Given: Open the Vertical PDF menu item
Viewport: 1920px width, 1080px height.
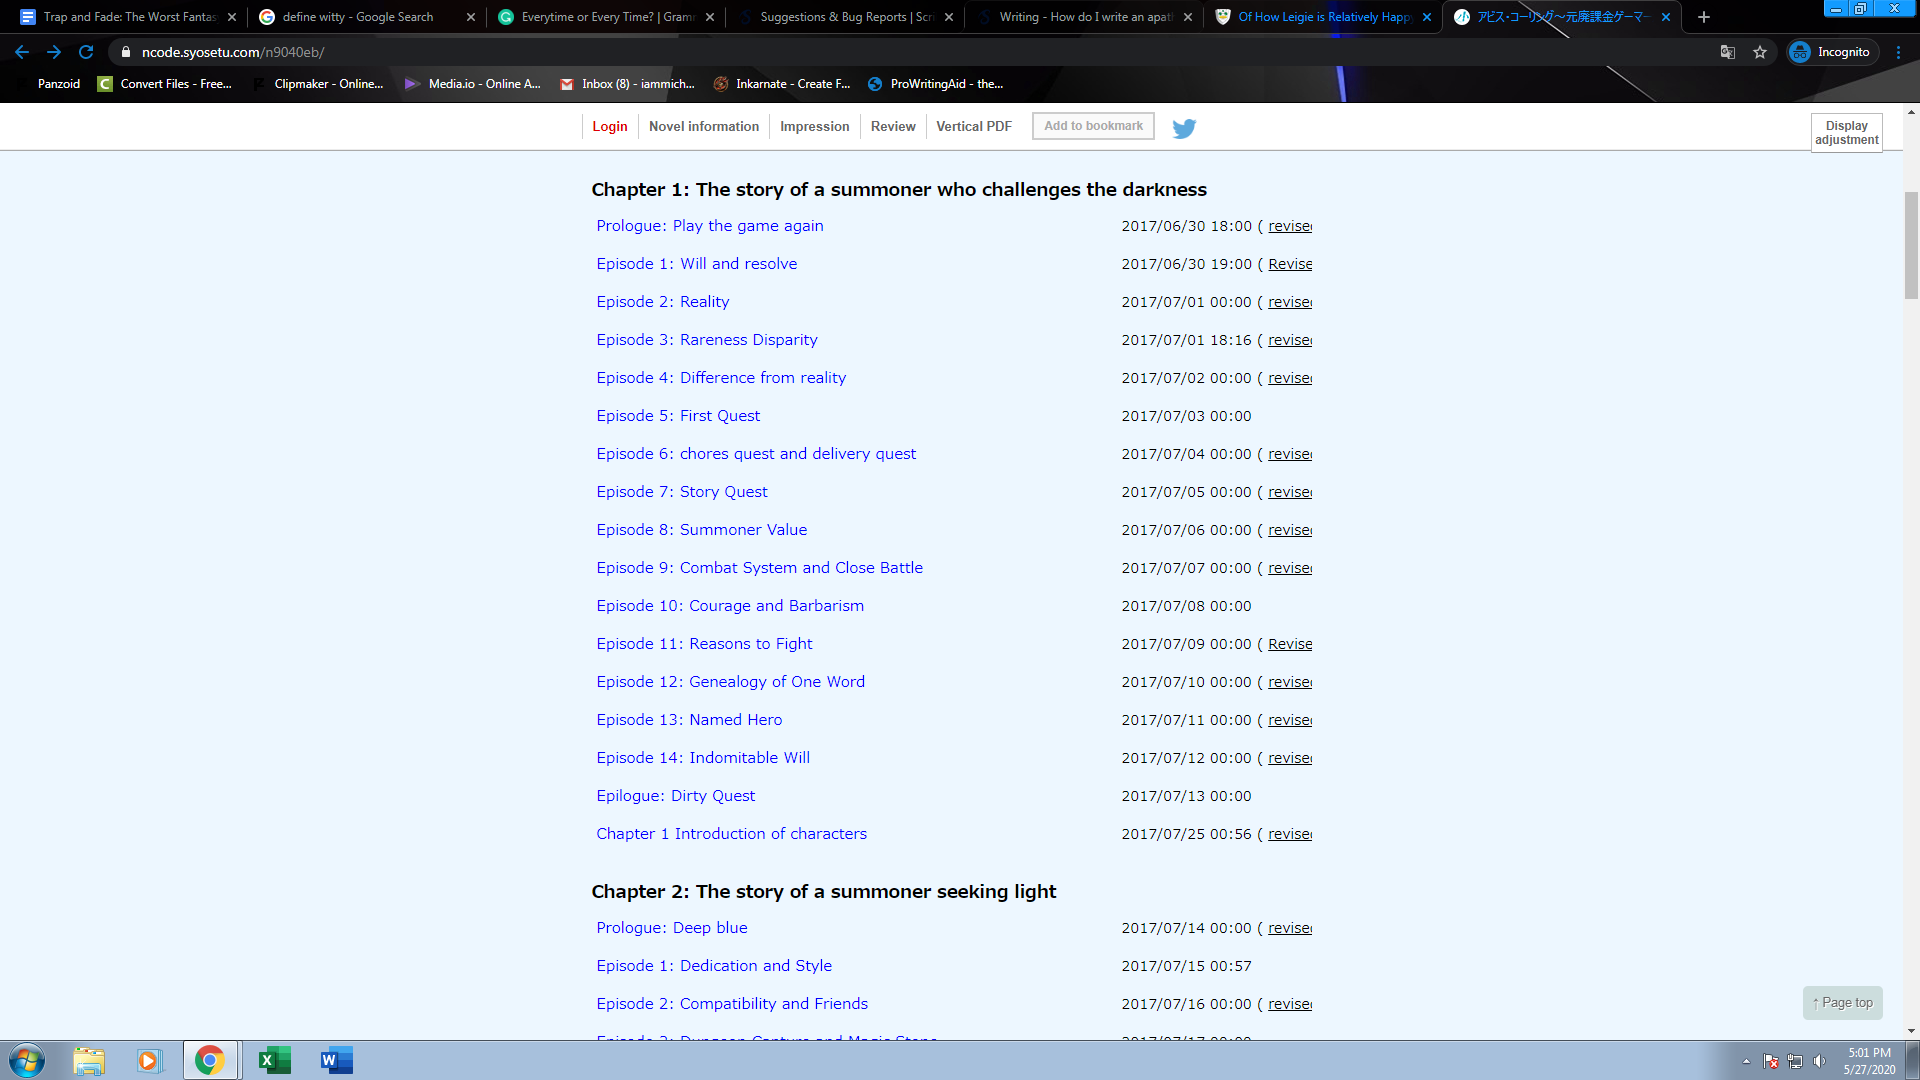Looking at the screenshot, I should (973, 127).
